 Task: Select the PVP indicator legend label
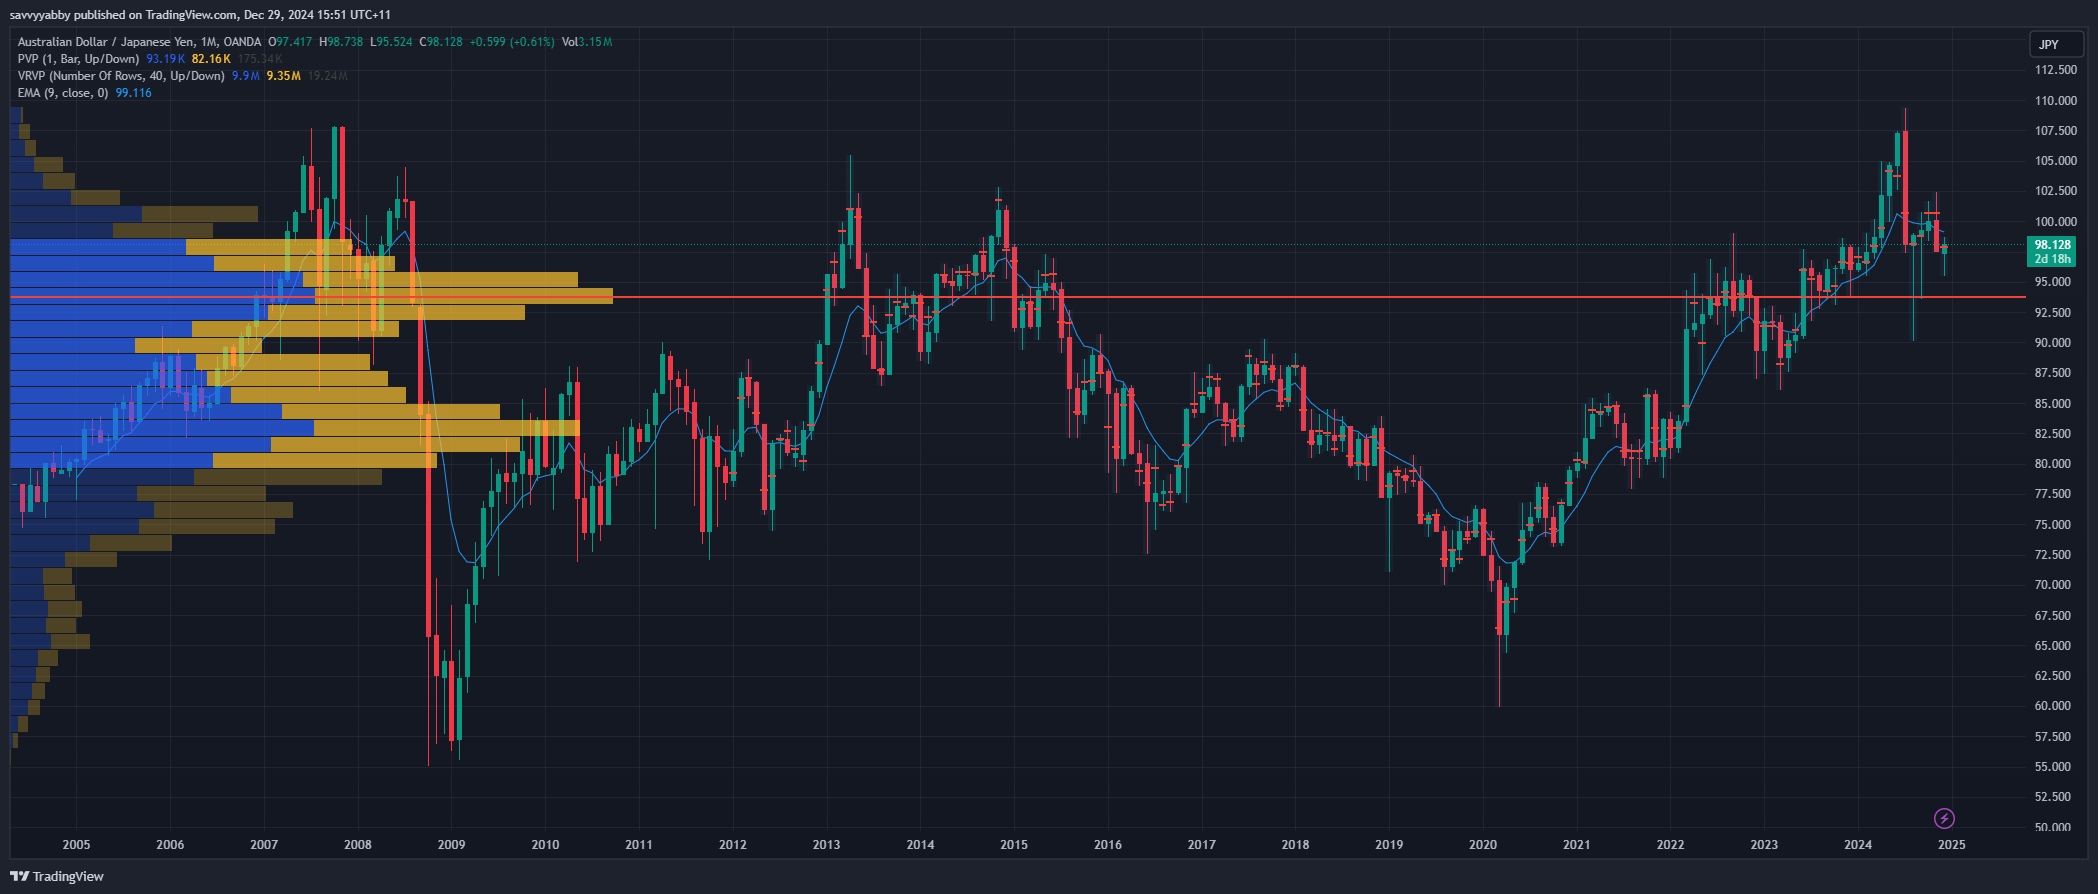78,59
